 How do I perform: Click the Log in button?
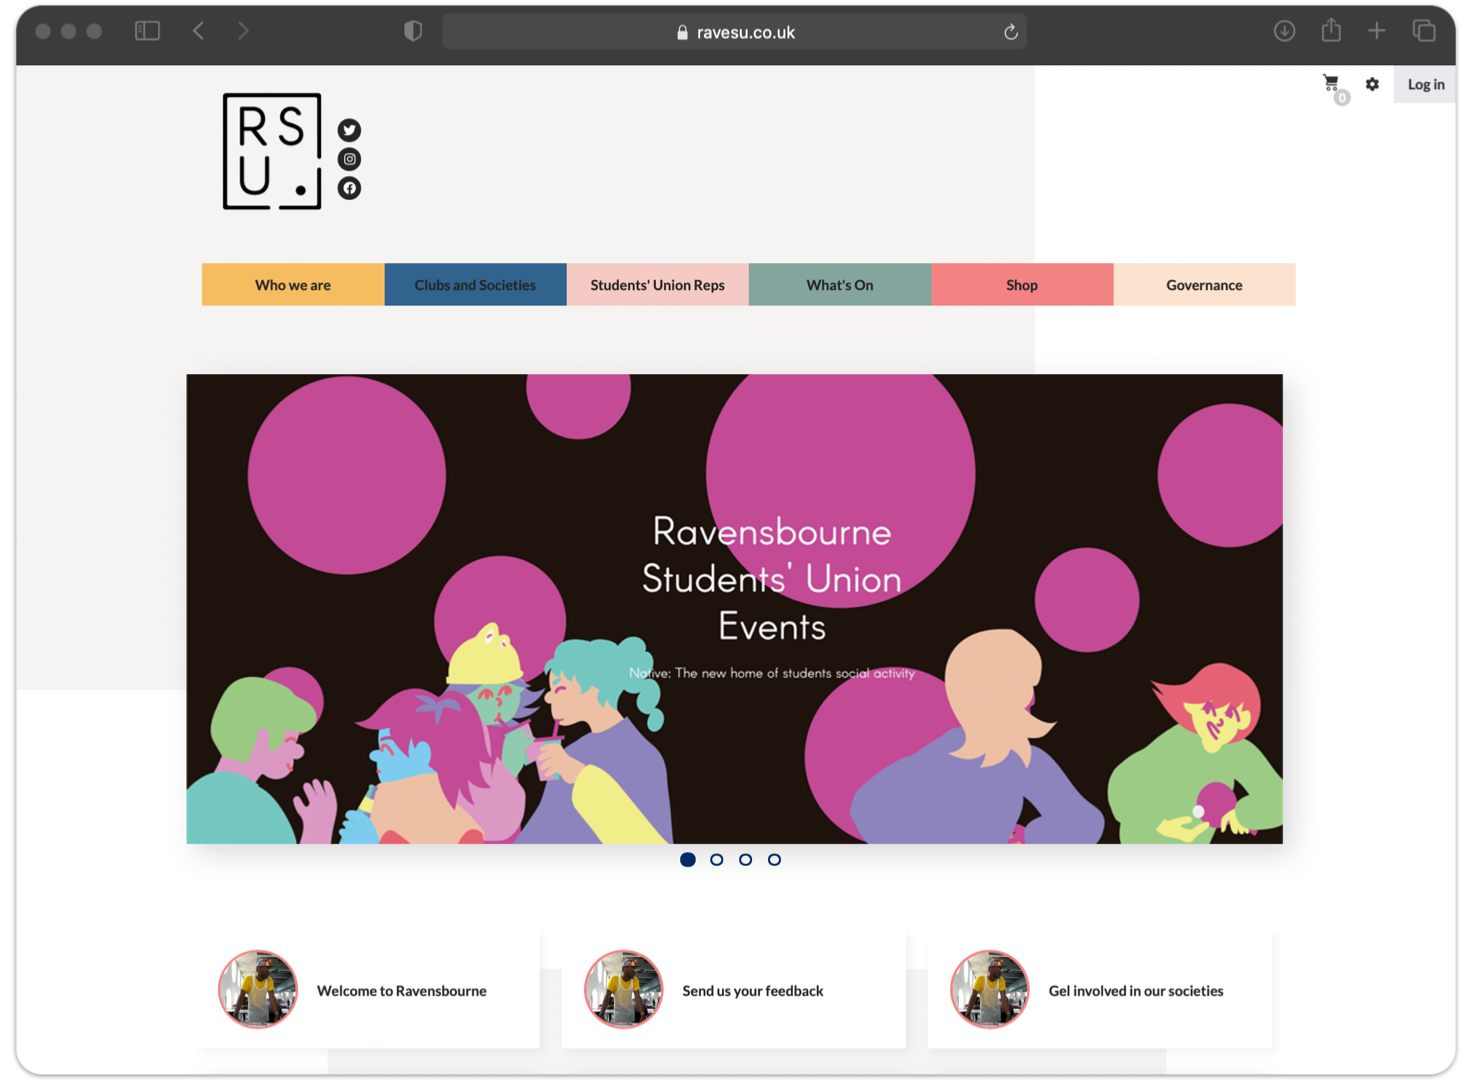pyautogui.click(x=1425, y=84)
